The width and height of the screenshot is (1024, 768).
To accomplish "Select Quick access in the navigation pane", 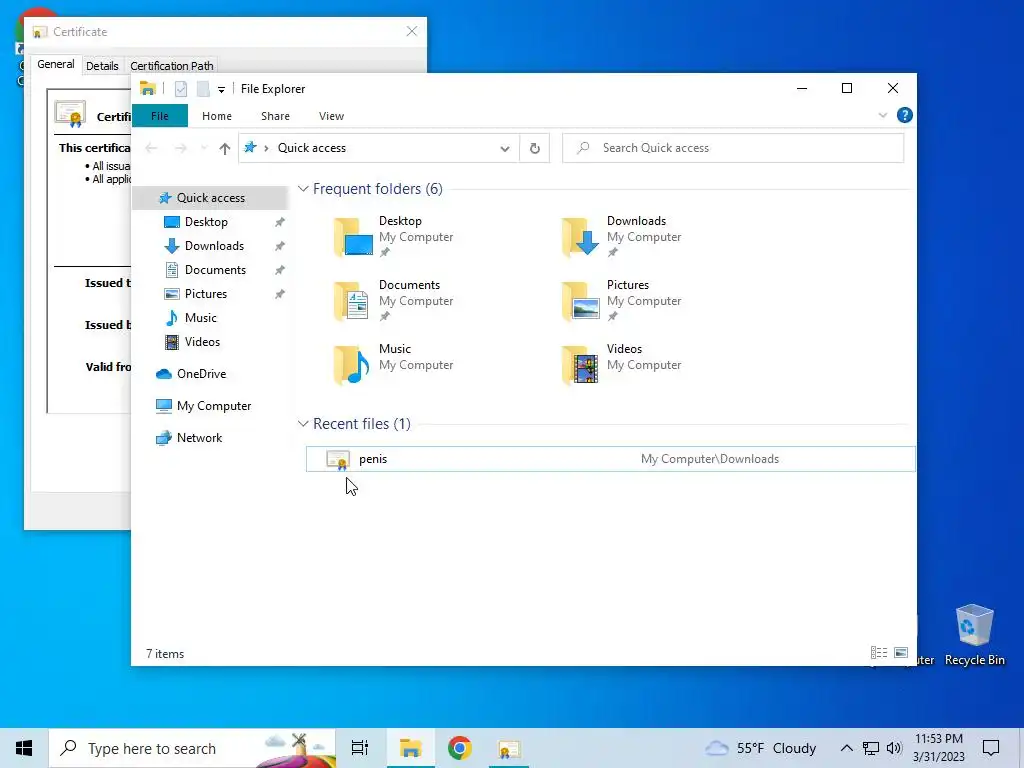I will [210, 198].
